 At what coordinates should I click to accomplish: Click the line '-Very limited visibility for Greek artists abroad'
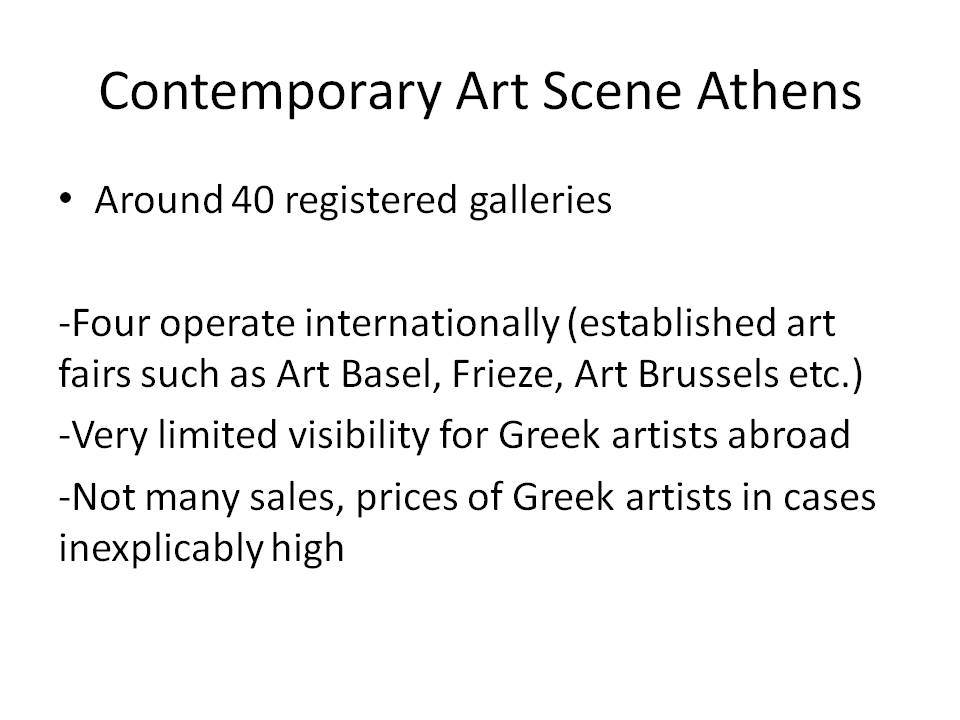pyautogui.click(x=454, y=436)
